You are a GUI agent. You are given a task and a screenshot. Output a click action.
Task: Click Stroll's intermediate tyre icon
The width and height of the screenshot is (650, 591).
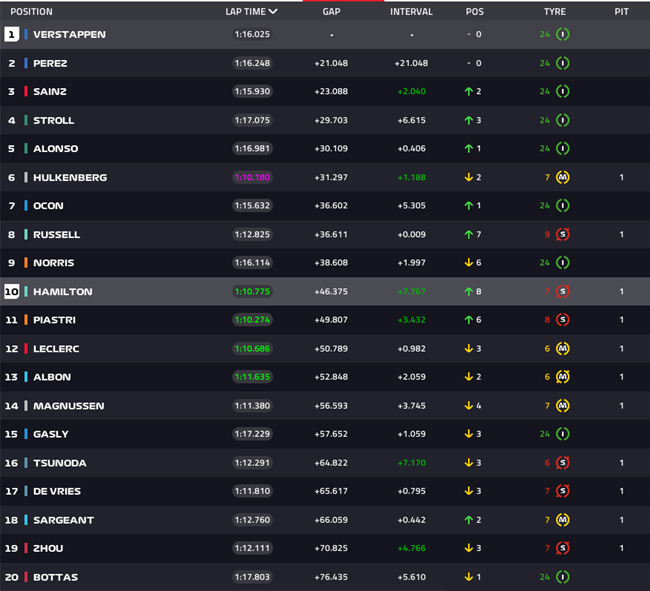coord(563,120)
